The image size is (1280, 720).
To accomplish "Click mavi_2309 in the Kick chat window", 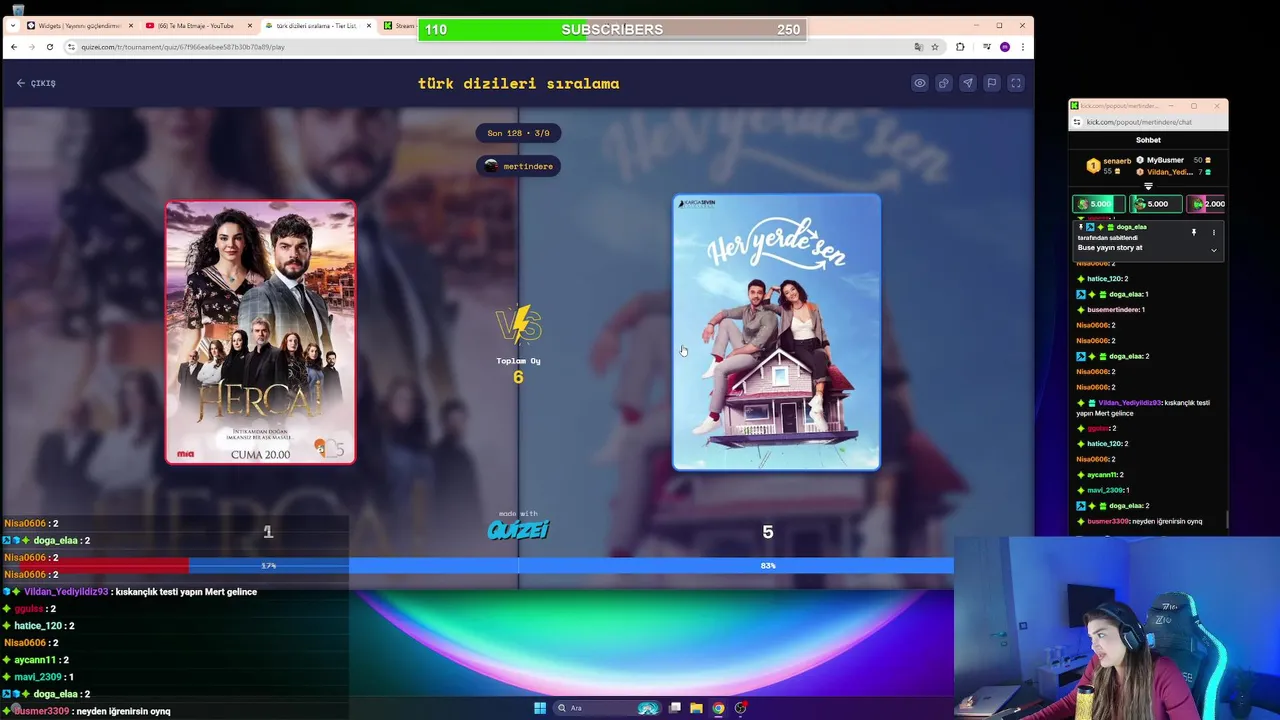I will [1105, 490].
